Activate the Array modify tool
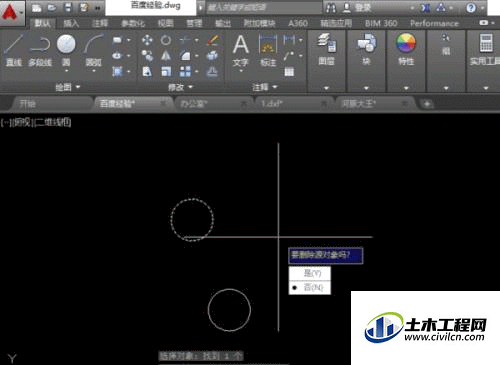The height and width of the screenshot is (365, 500). [185, 71]
